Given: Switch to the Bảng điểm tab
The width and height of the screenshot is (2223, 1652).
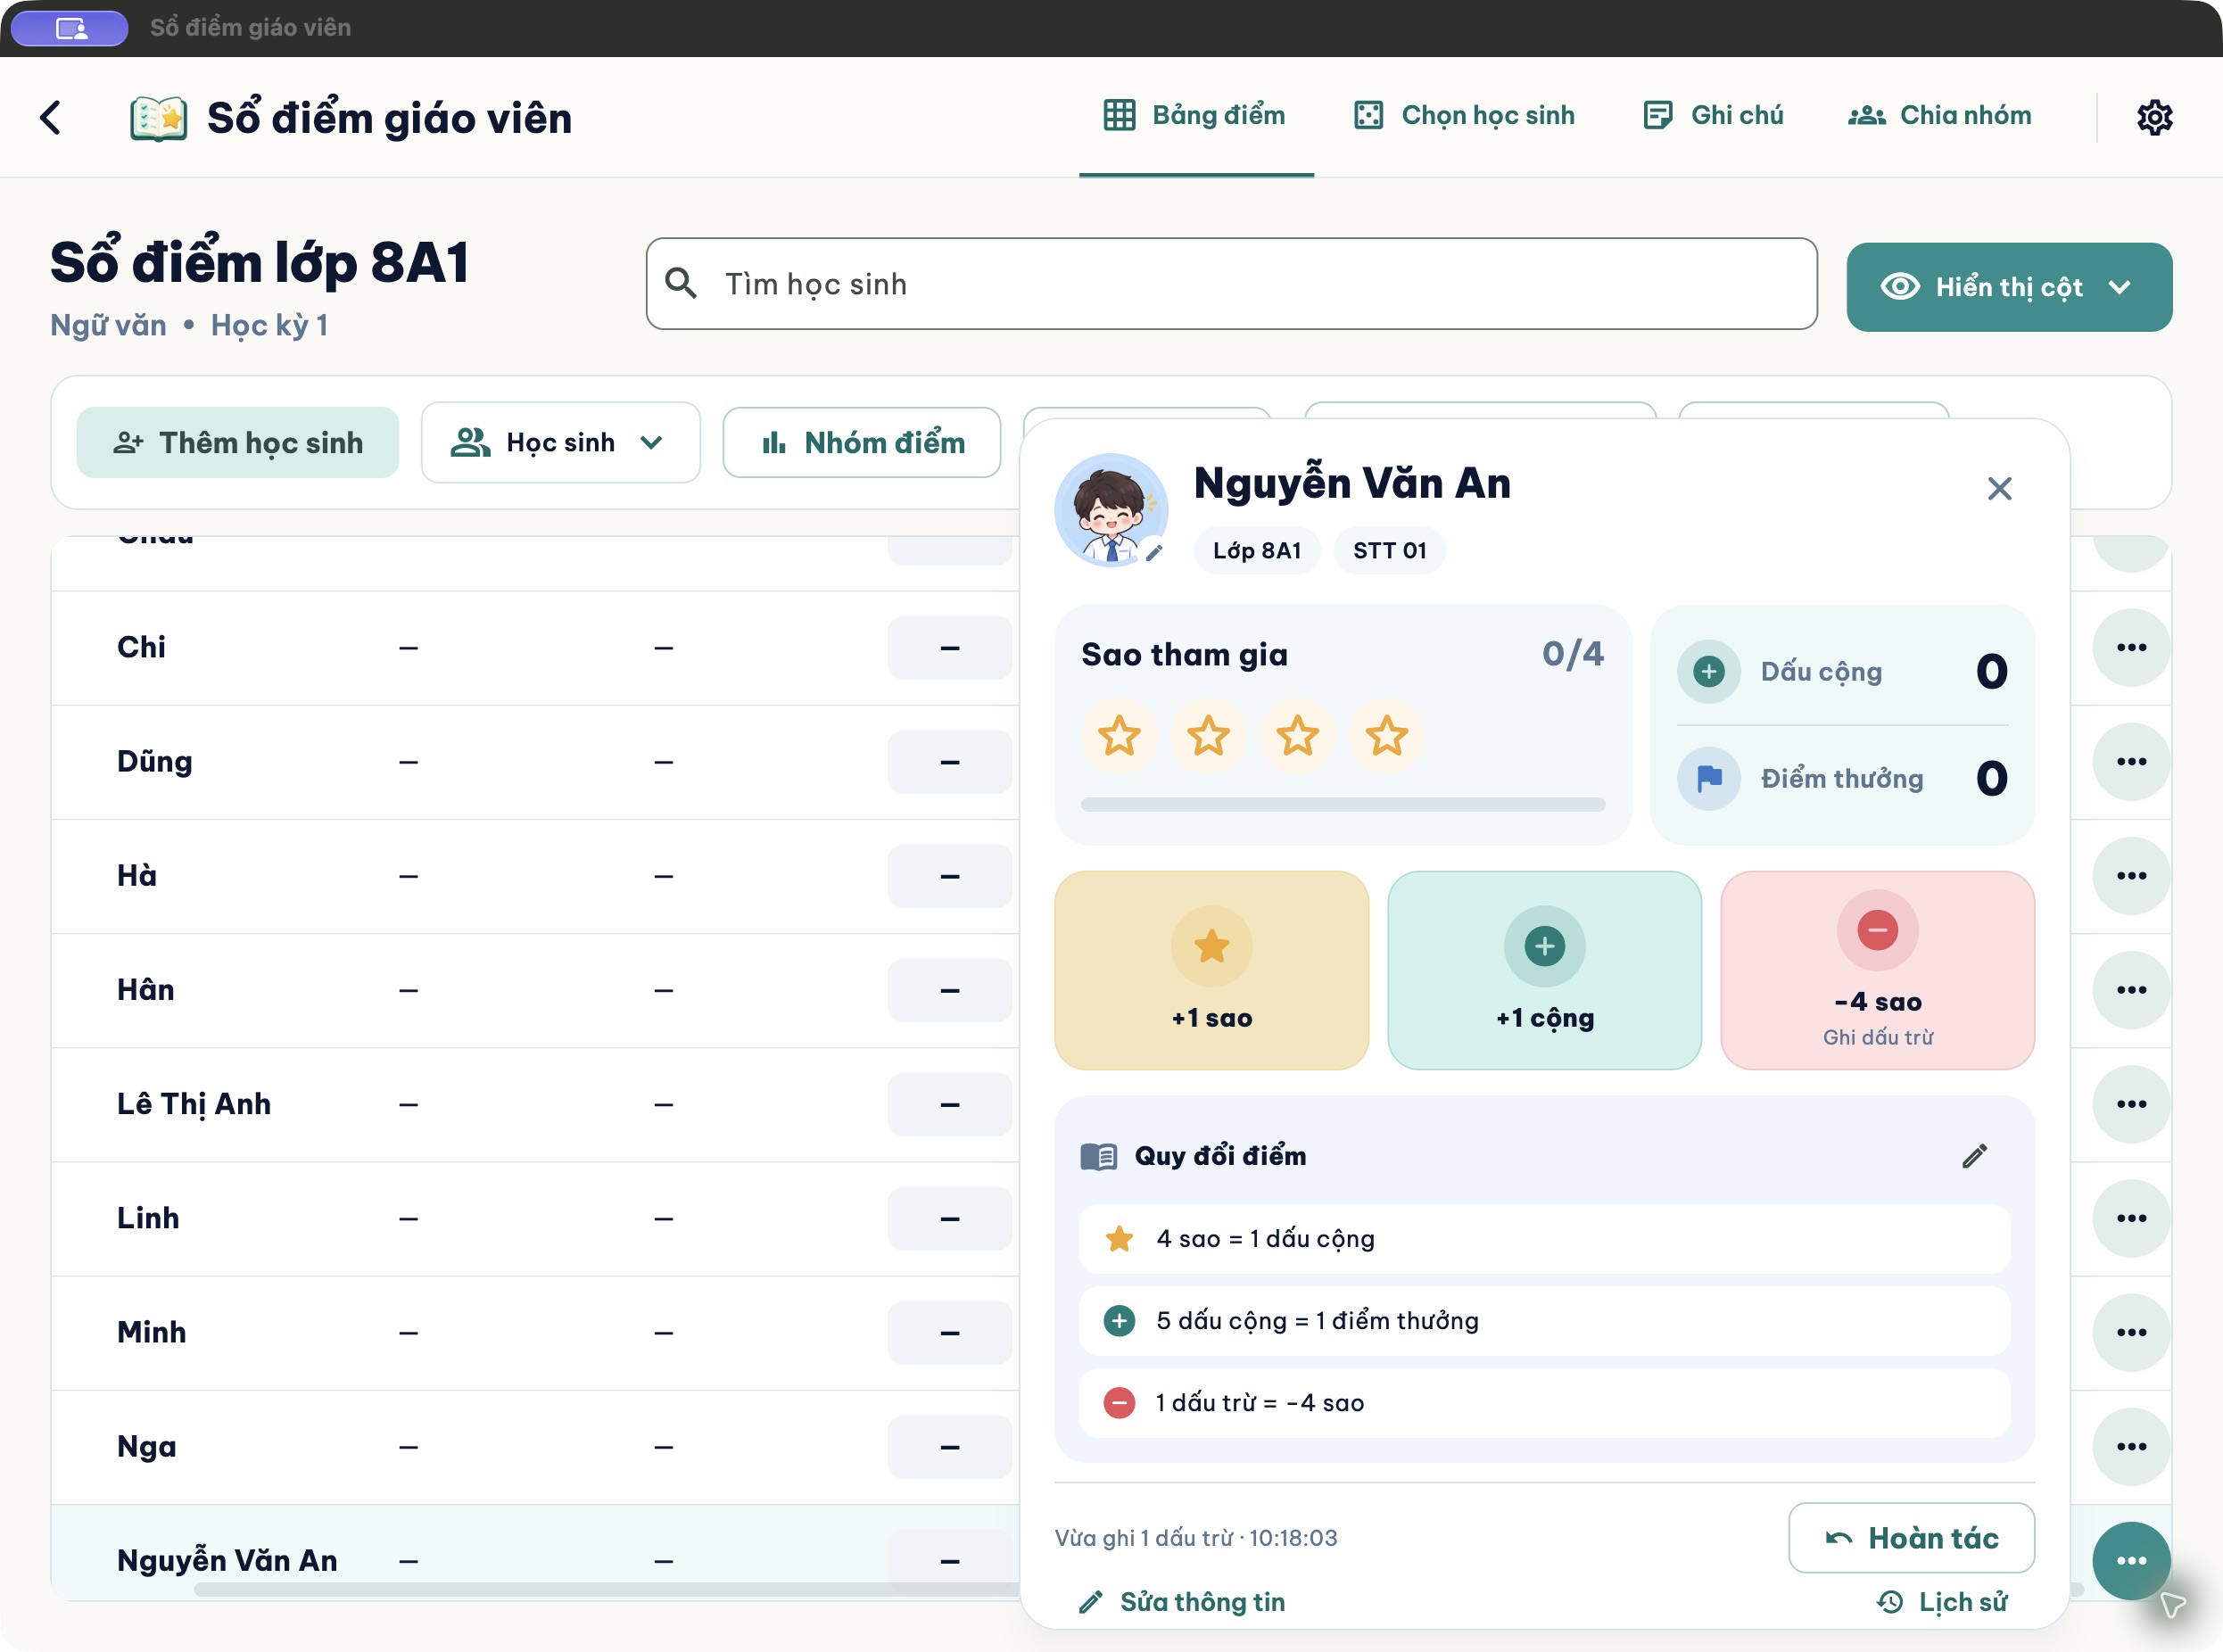Looking at the screenshot, I should [x=1196, y=116].
